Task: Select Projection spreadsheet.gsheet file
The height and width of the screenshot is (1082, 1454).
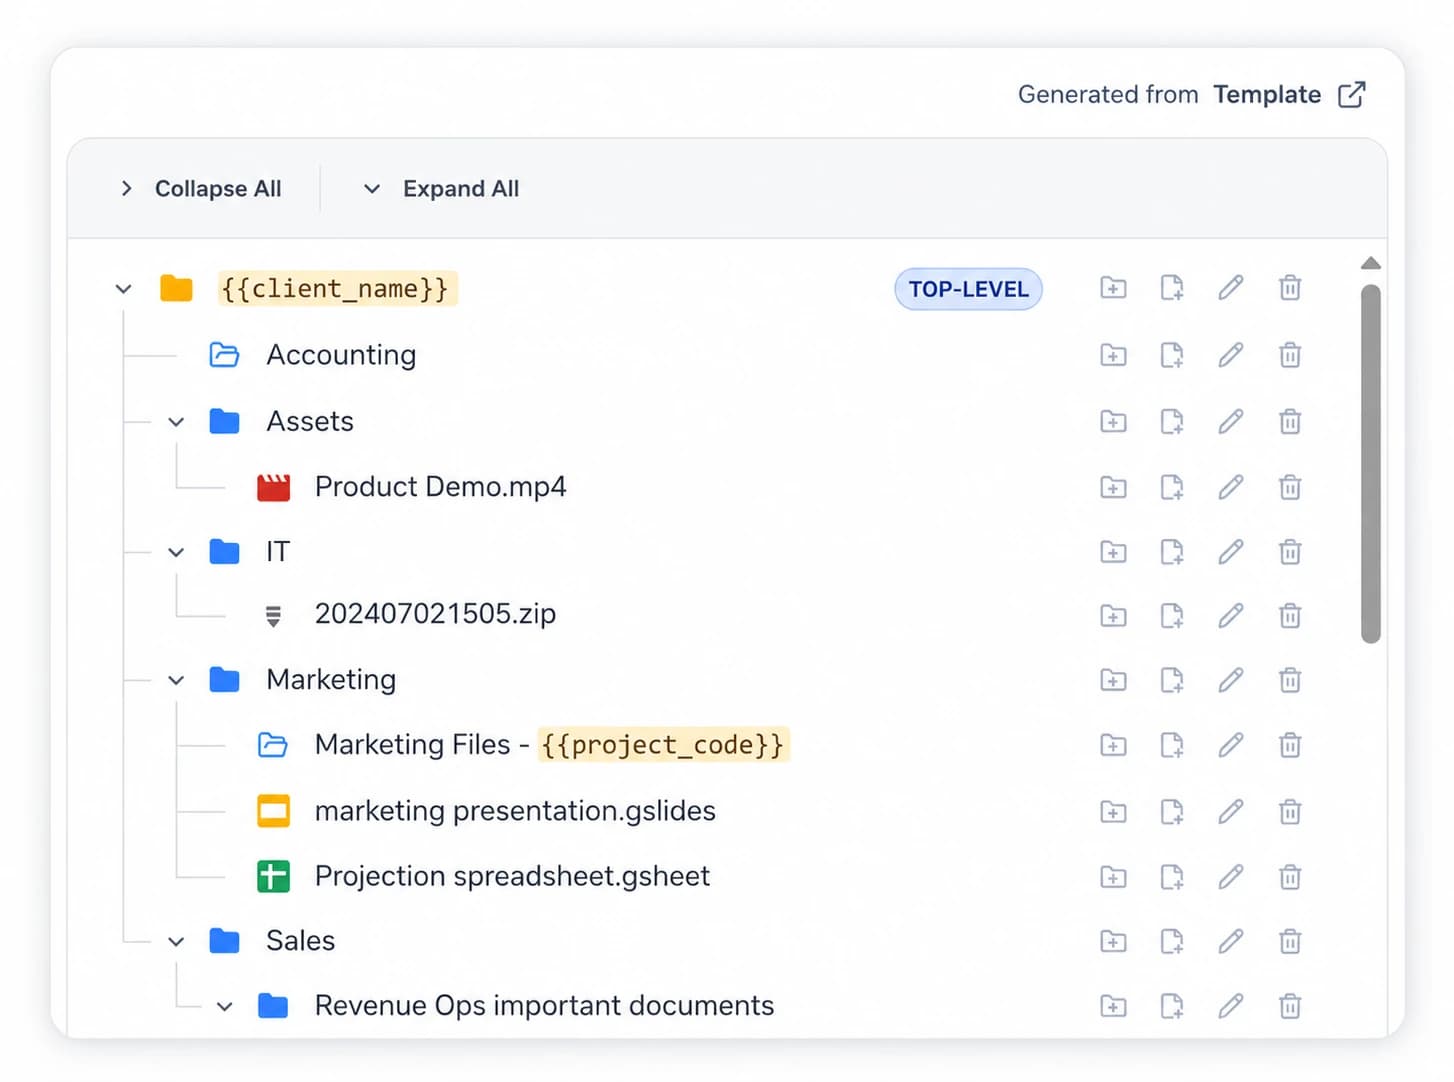Action: pos(512,876)
